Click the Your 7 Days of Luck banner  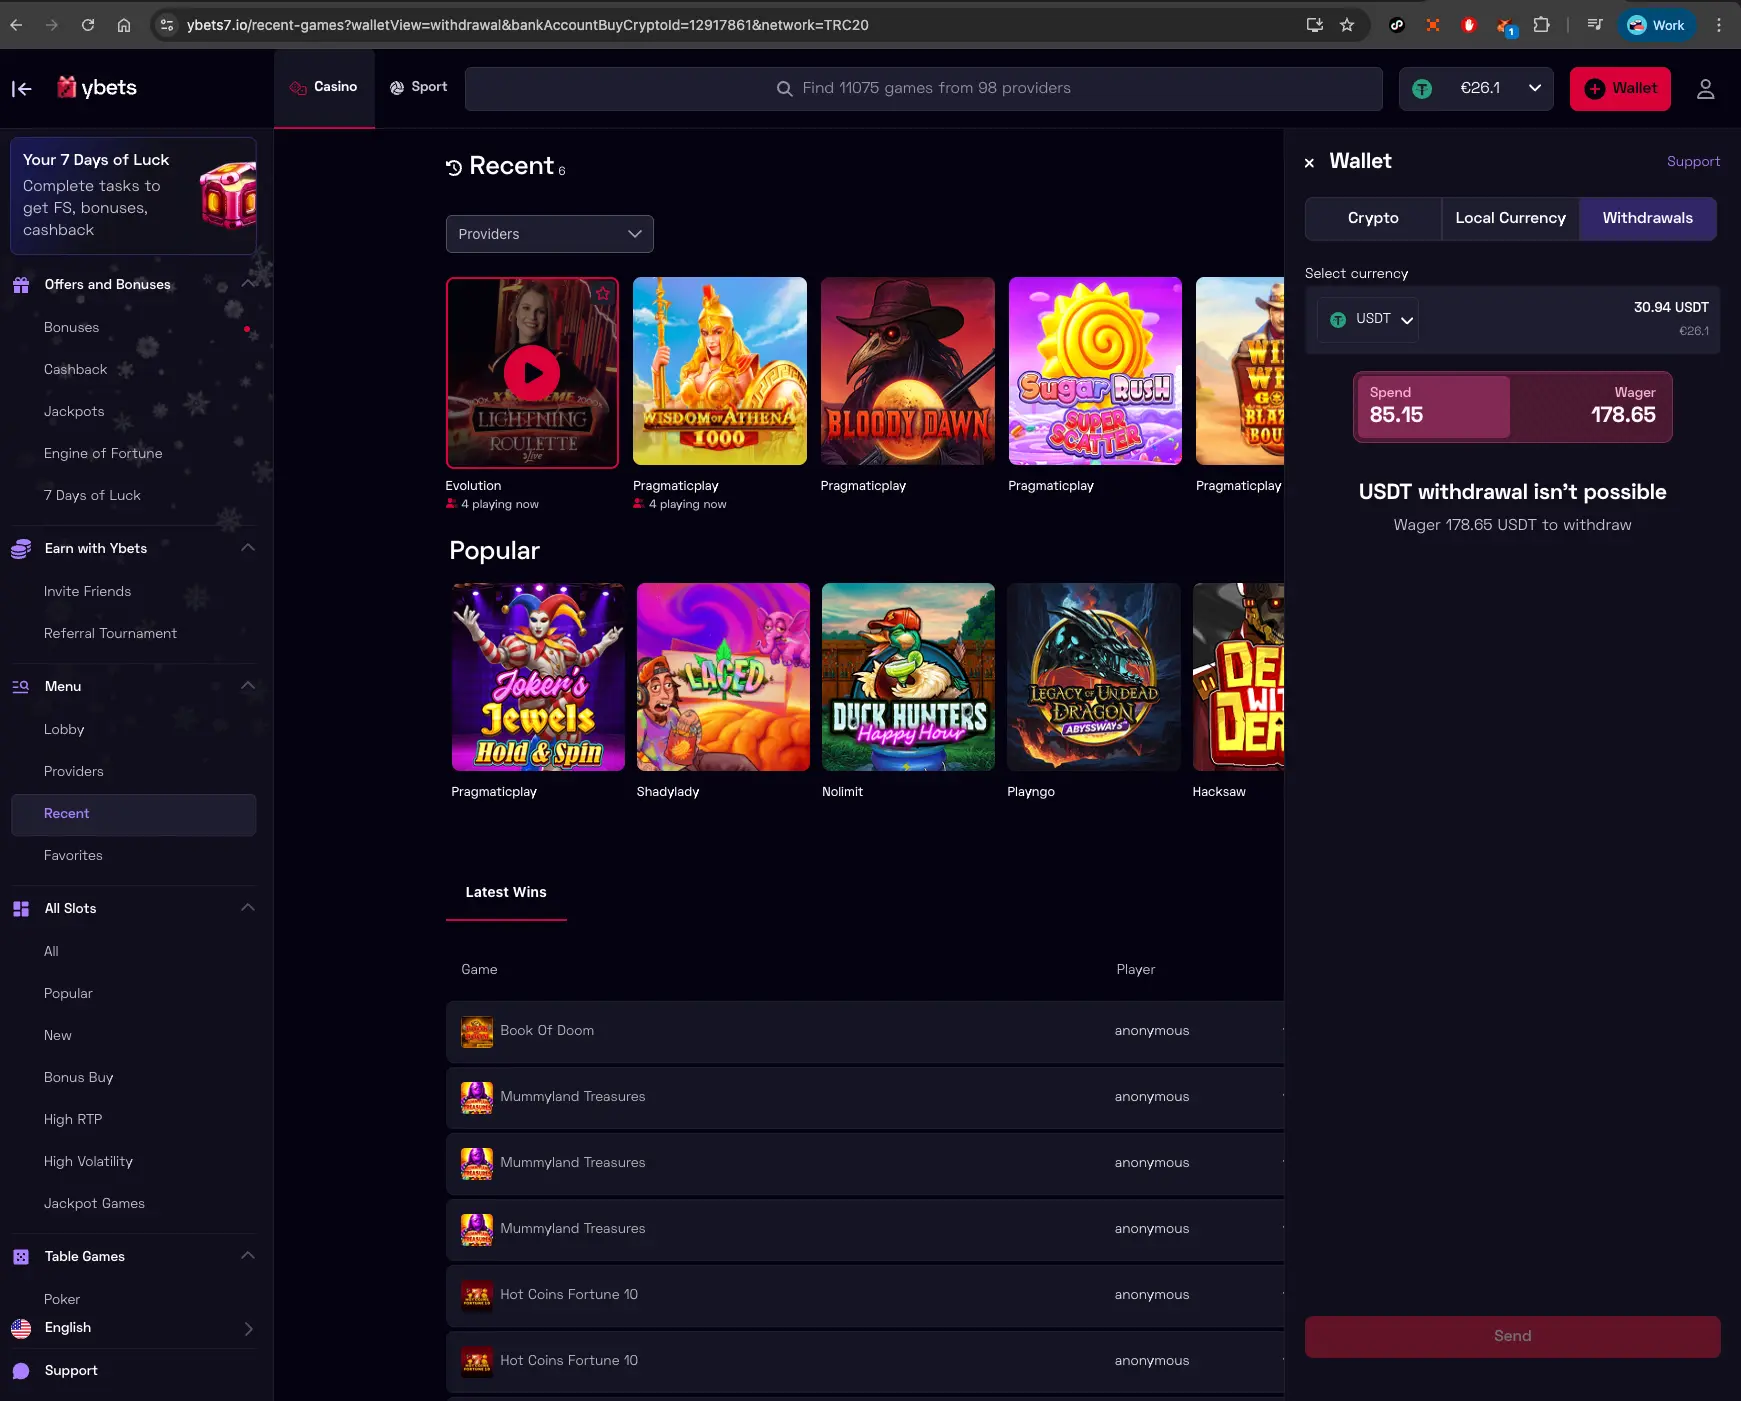(x=133, y=196)
